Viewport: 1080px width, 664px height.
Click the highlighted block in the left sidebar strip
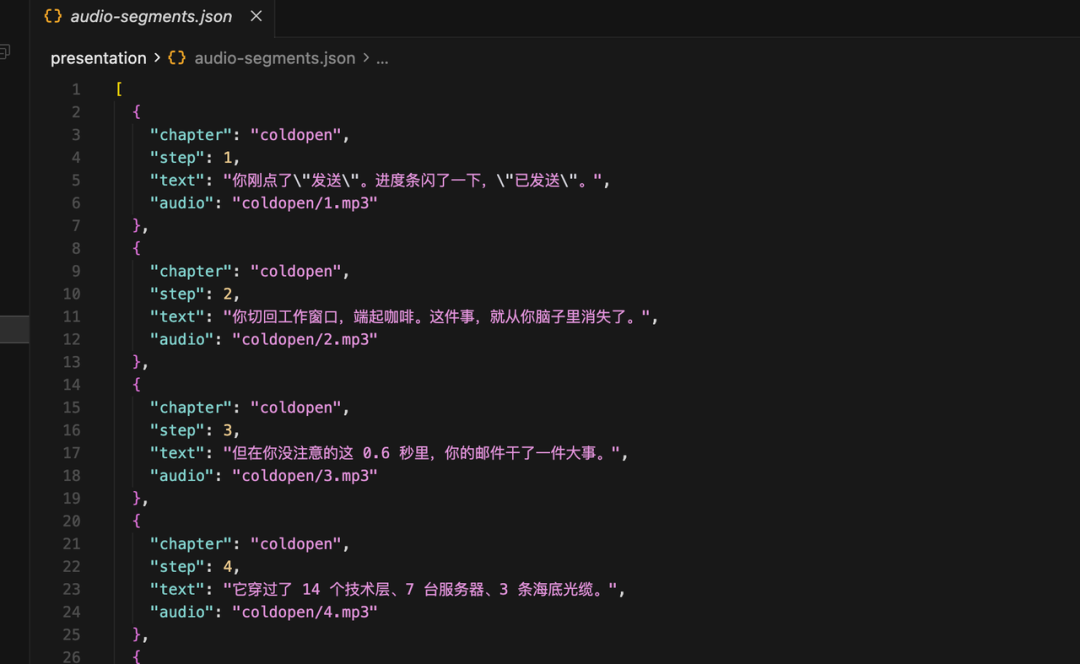click(14, 329)
